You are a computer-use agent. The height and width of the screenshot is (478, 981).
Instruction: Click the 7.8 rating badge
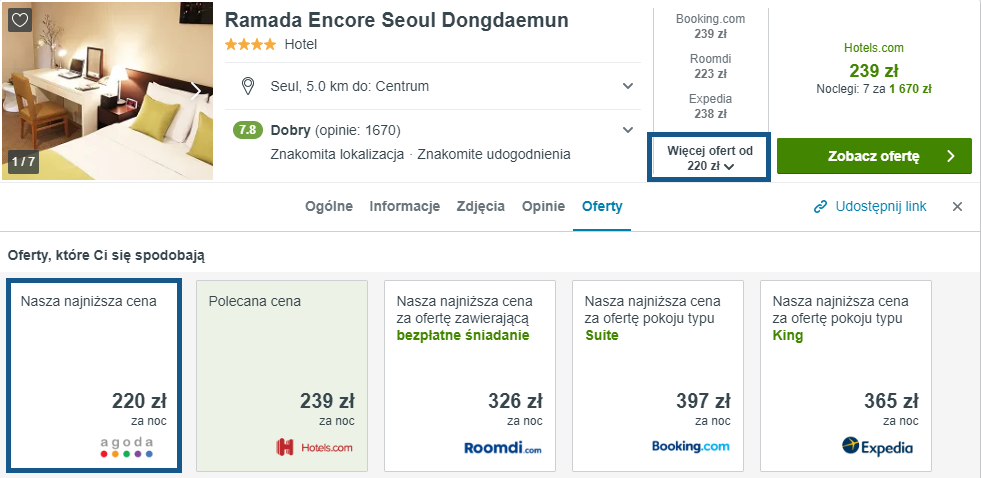[x=248, y=130]
